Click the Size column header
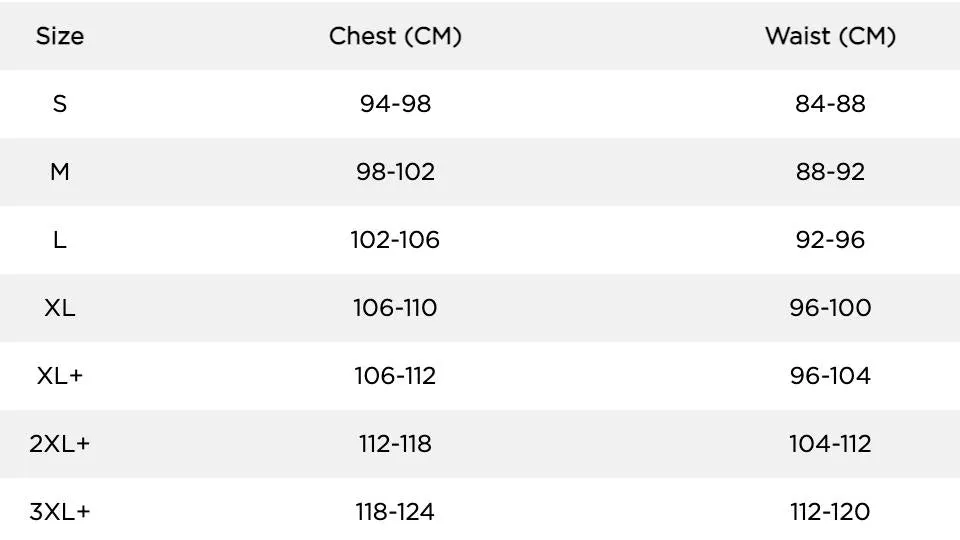 59,36
